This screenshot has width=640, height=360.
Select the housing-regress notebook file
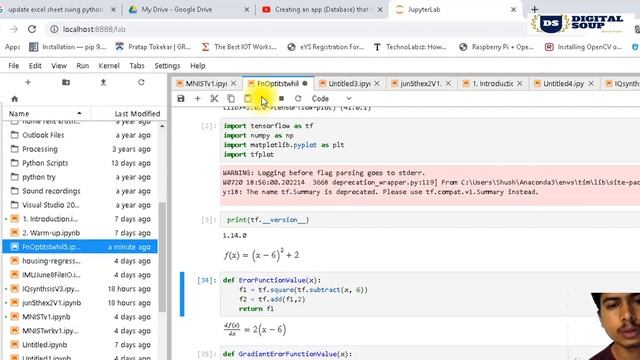point(80,261)
